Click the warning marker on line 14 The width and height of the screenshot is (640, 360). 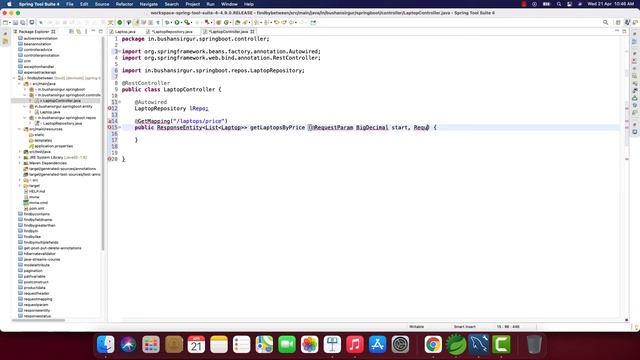coord(109,121)
